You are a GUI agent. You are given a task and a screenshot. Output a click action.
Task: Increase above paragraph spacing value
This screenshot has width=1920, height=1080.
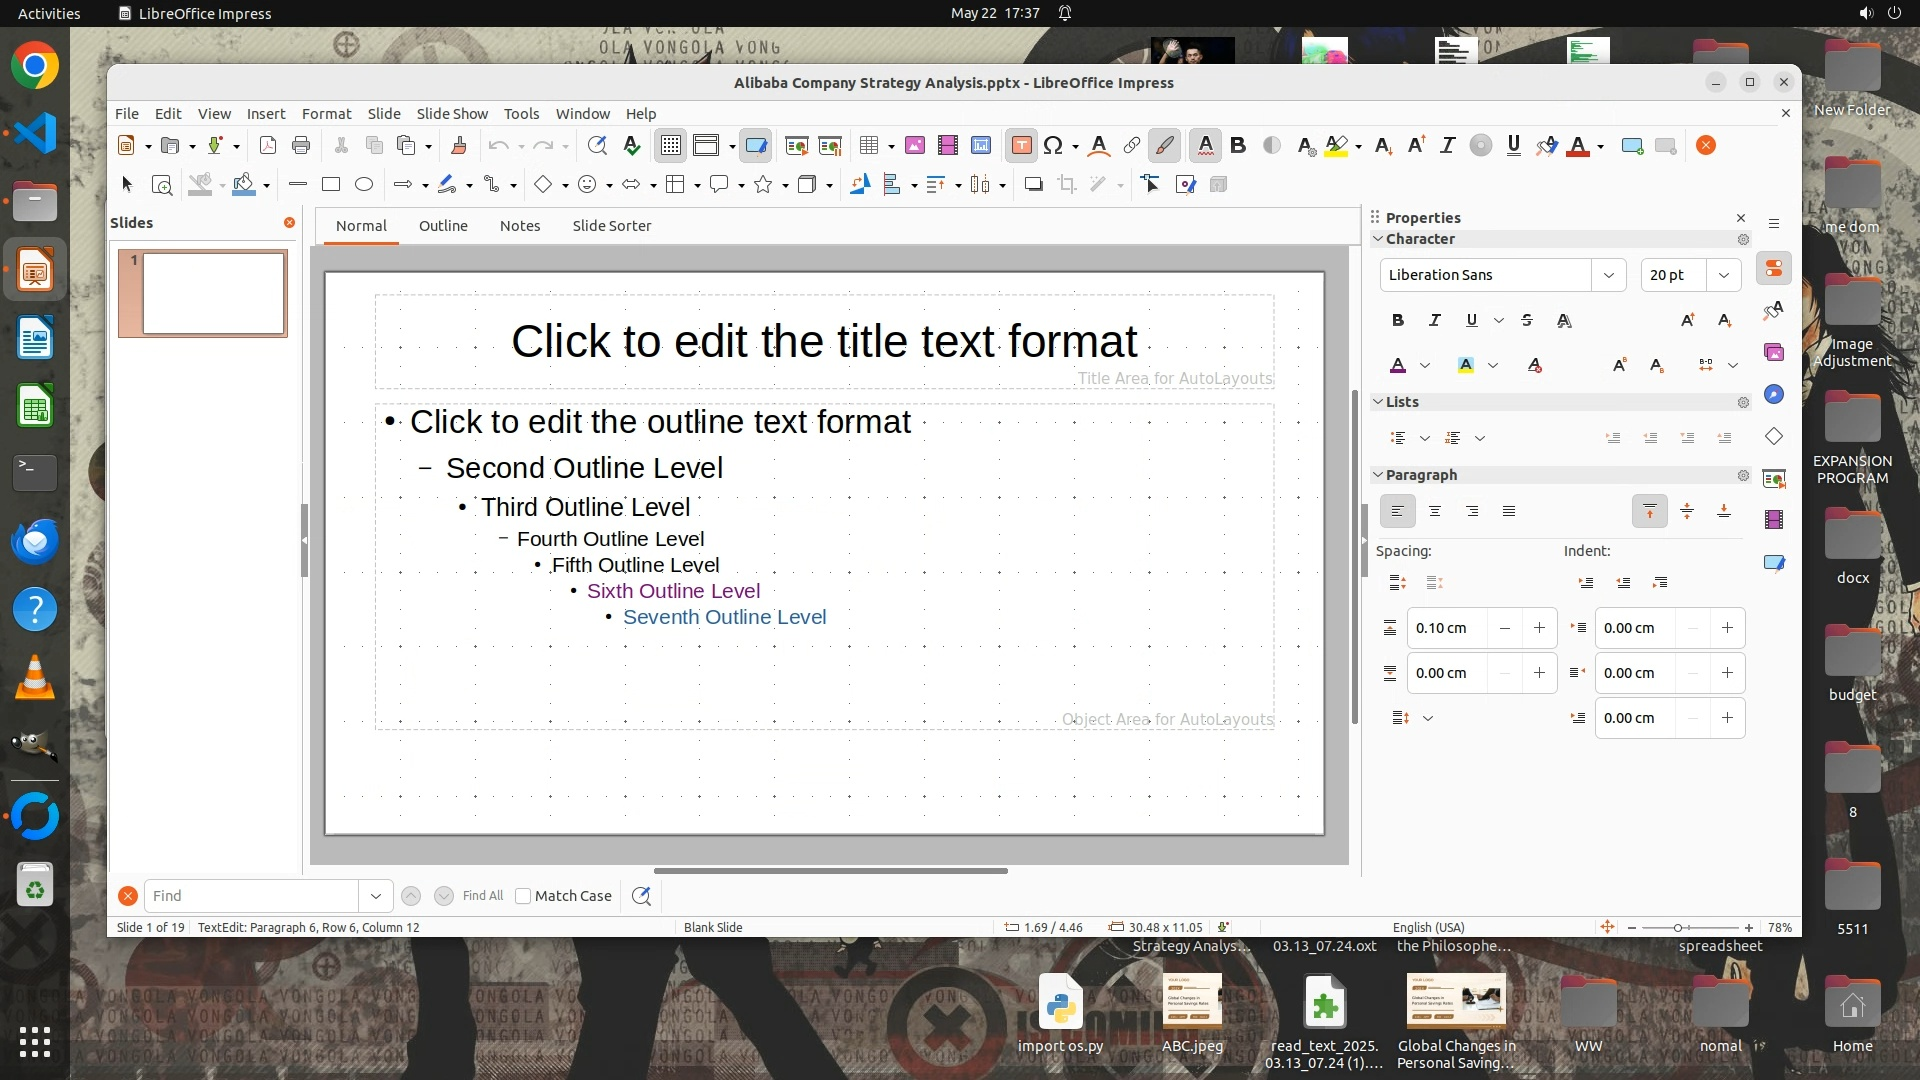pyautogui.click(x=1539, y=629)
